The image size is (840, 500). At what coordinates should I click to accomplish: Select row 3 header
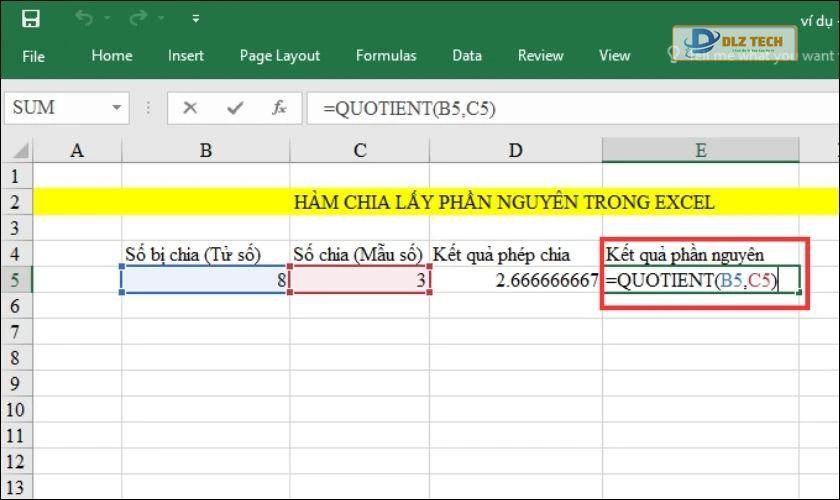[16, 228]
